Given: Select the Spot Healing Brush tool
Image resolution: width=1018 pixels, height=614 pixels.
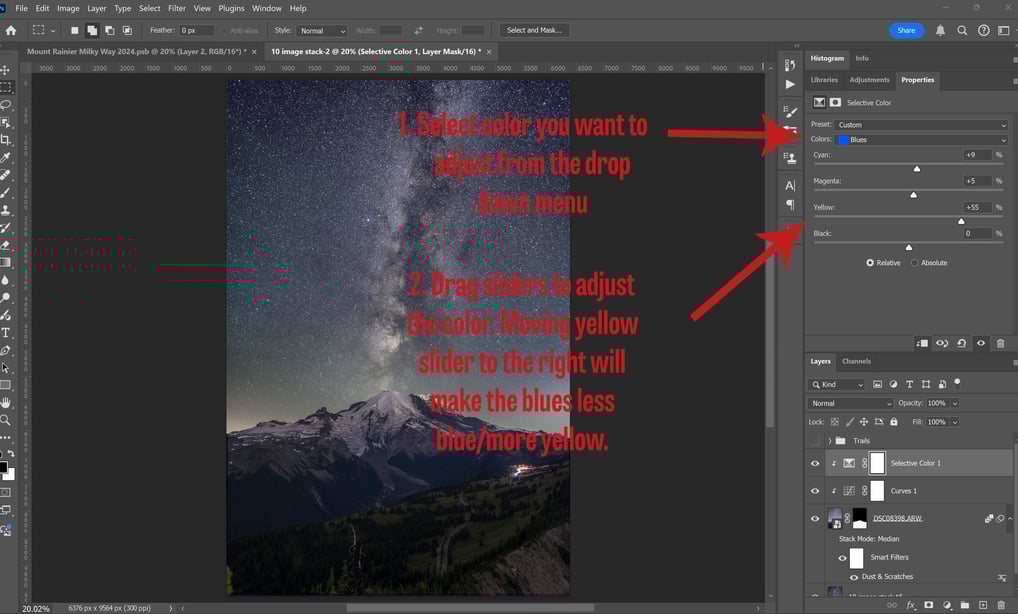Looking at the screenshot, I should tap(6, 175).
